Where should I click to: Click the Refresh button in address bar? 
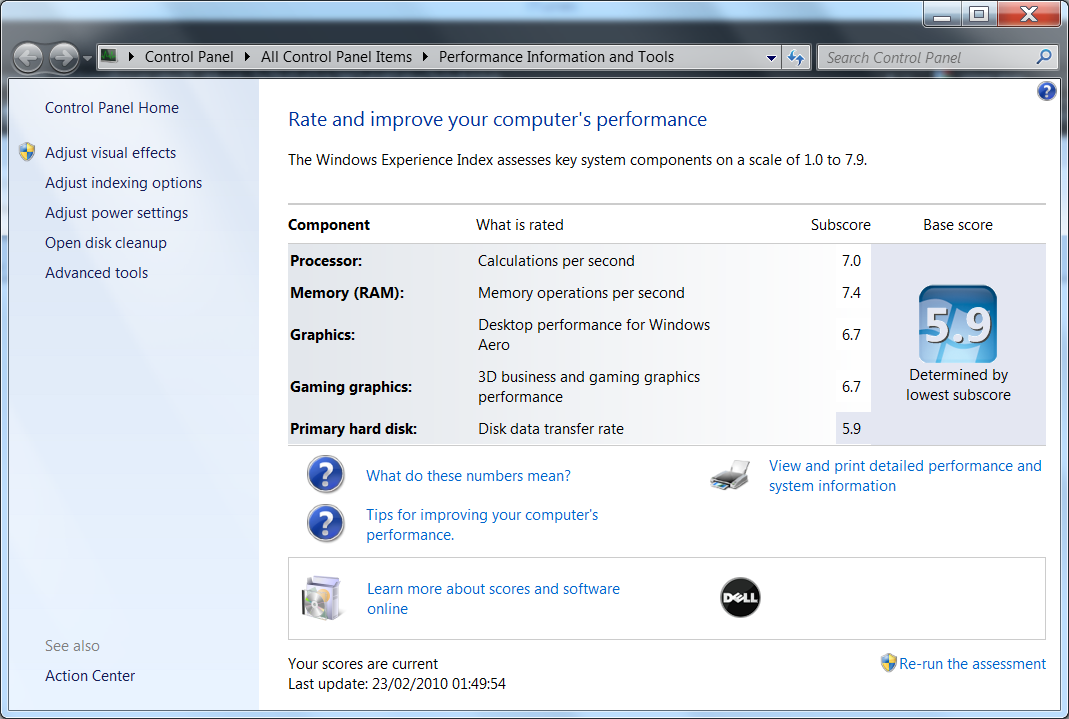[x=796, y=57]
